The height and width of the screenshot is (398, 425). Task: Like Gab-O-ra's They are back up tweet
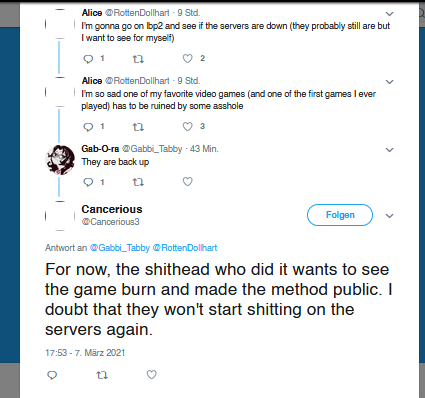pos(188,182)
